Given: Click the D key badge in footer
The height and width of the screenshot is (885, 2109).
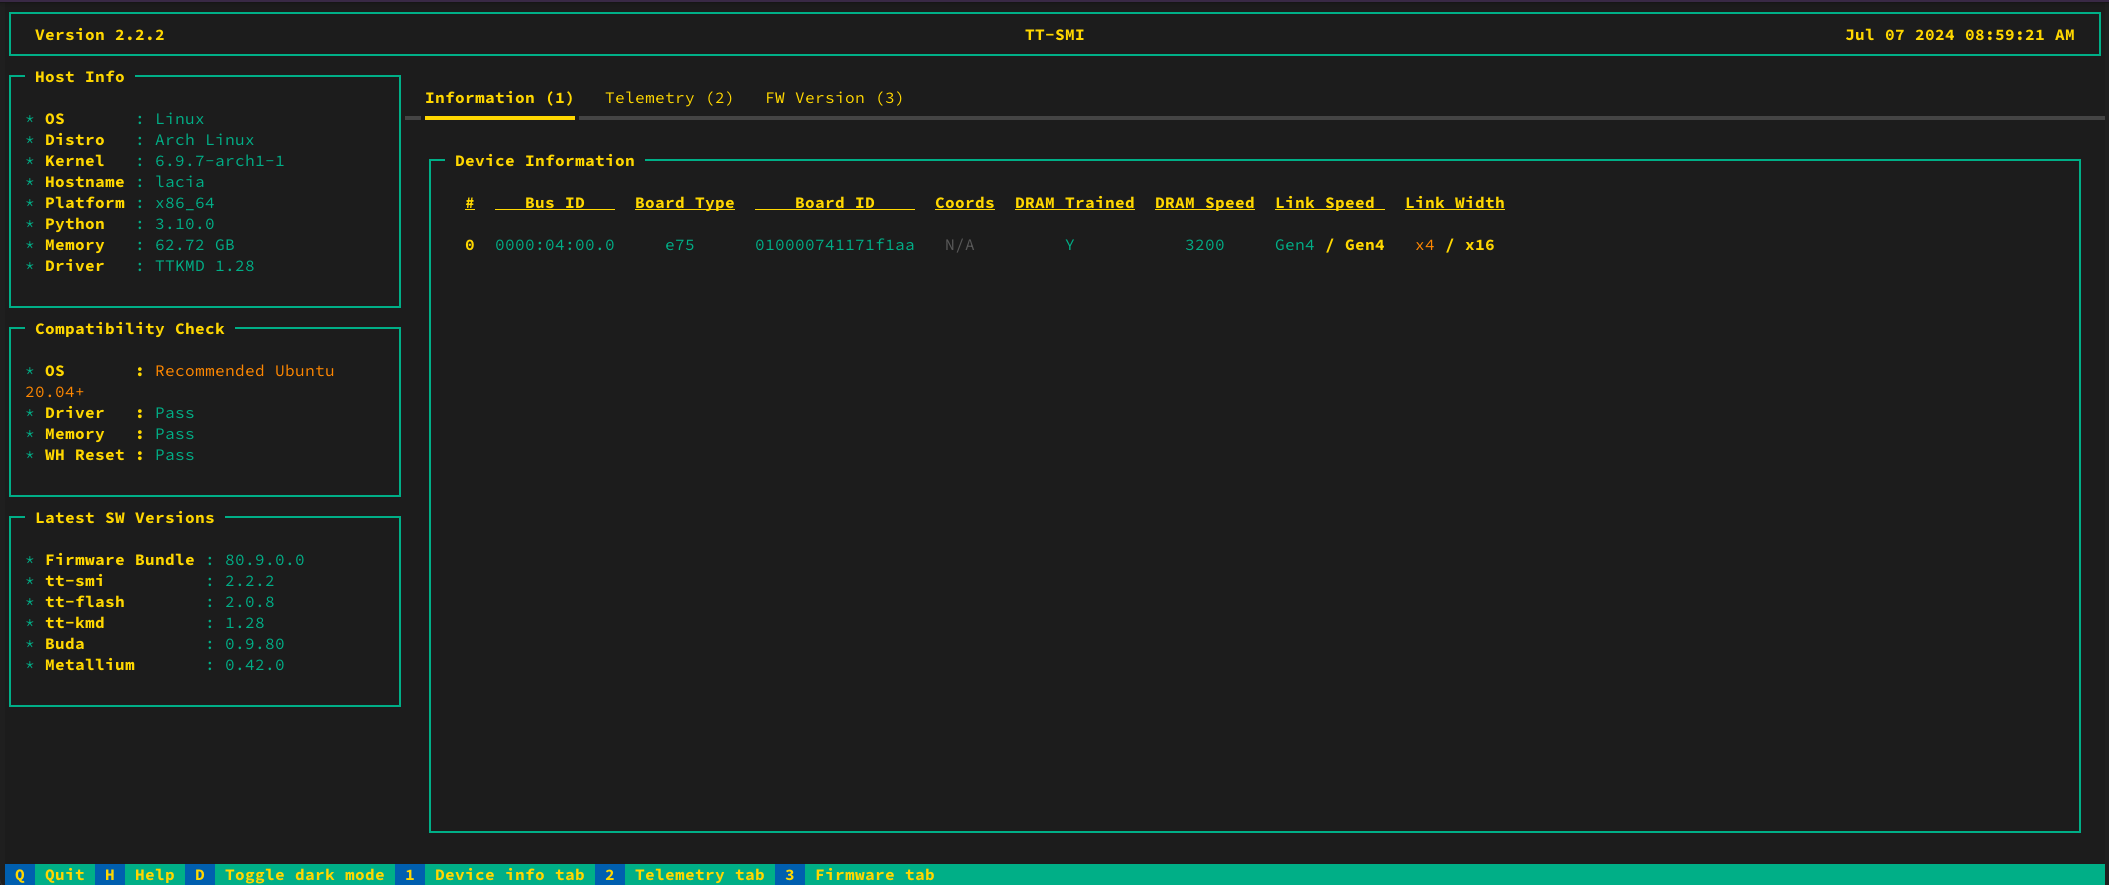Looking at the screenshot, I should tap(200, 874).
